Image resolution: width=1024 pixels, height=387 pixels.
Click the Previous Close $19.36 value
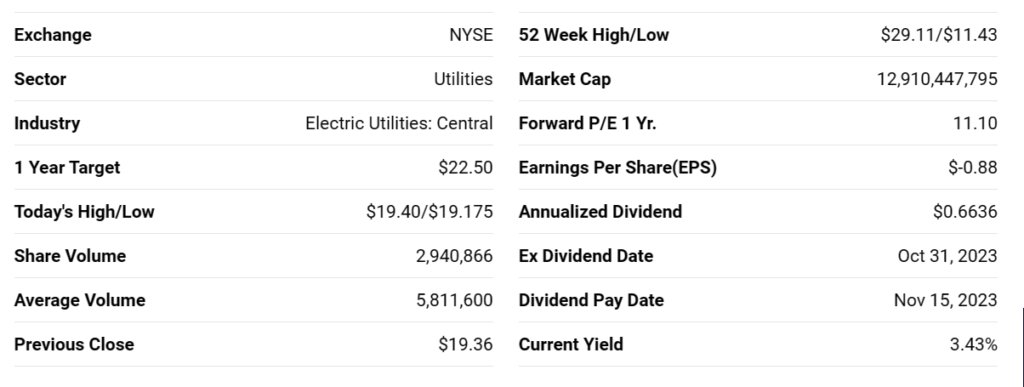pos(466,345)
